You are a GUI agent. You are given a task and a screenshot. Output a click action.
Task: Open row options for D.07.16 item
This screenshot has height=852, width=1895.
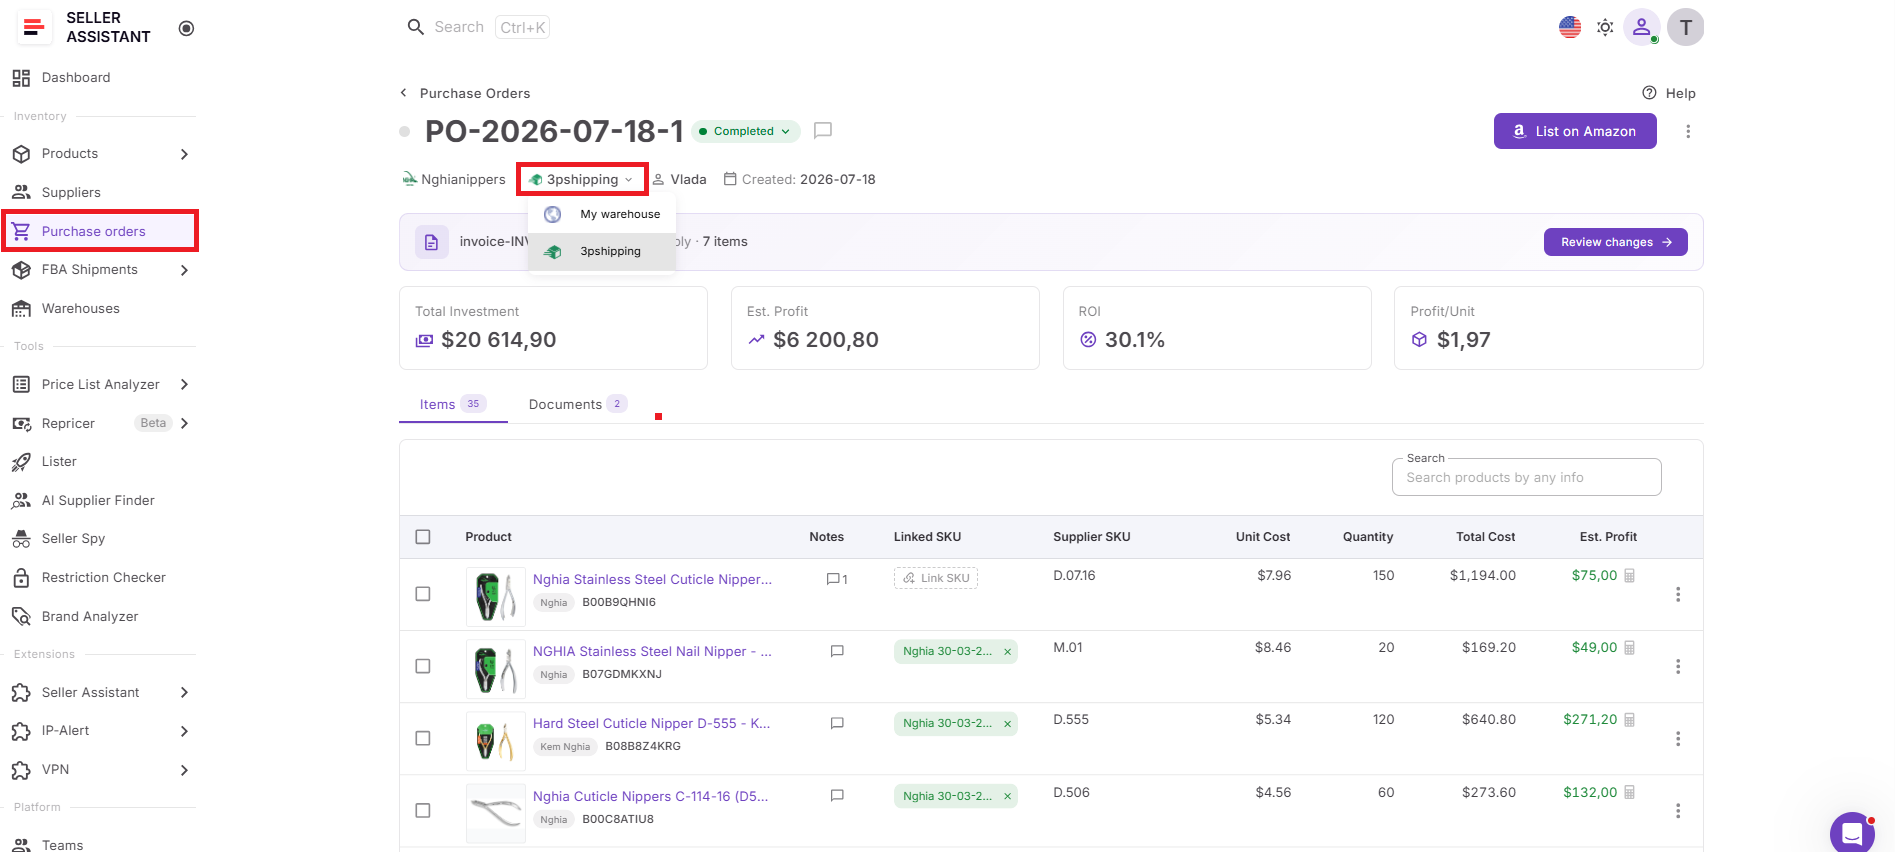pyautogui.click(x=1678, y=594)
